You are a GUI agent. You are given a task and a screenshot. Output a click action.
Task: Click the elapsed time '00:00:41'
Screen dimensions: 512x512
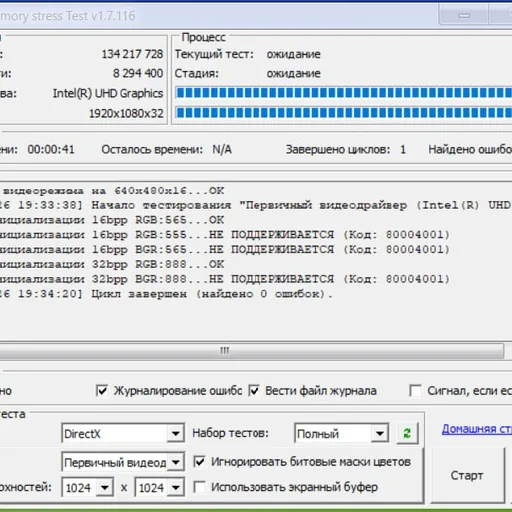pyautogui.click(x=51, y=149)
